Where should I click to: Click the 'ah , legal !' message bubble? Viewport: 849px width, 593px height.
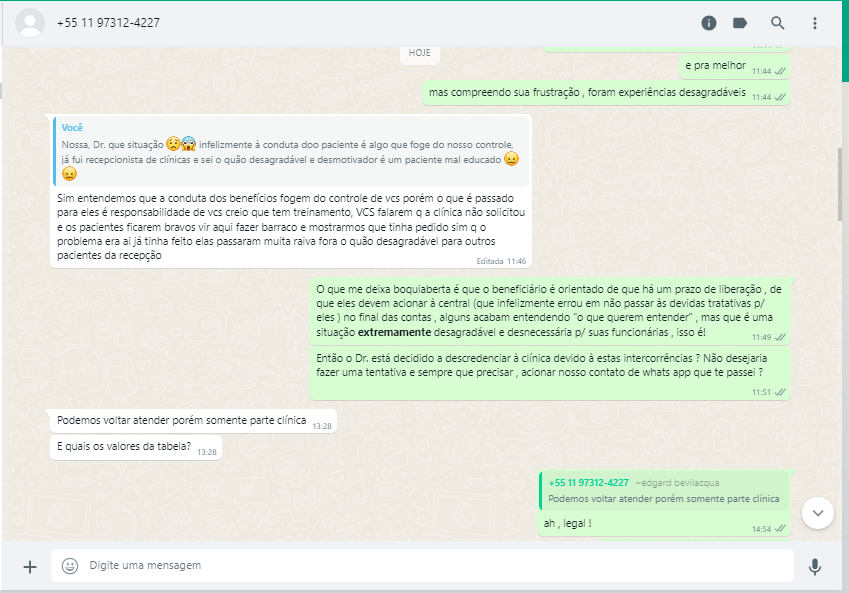(x=664, y=504)
